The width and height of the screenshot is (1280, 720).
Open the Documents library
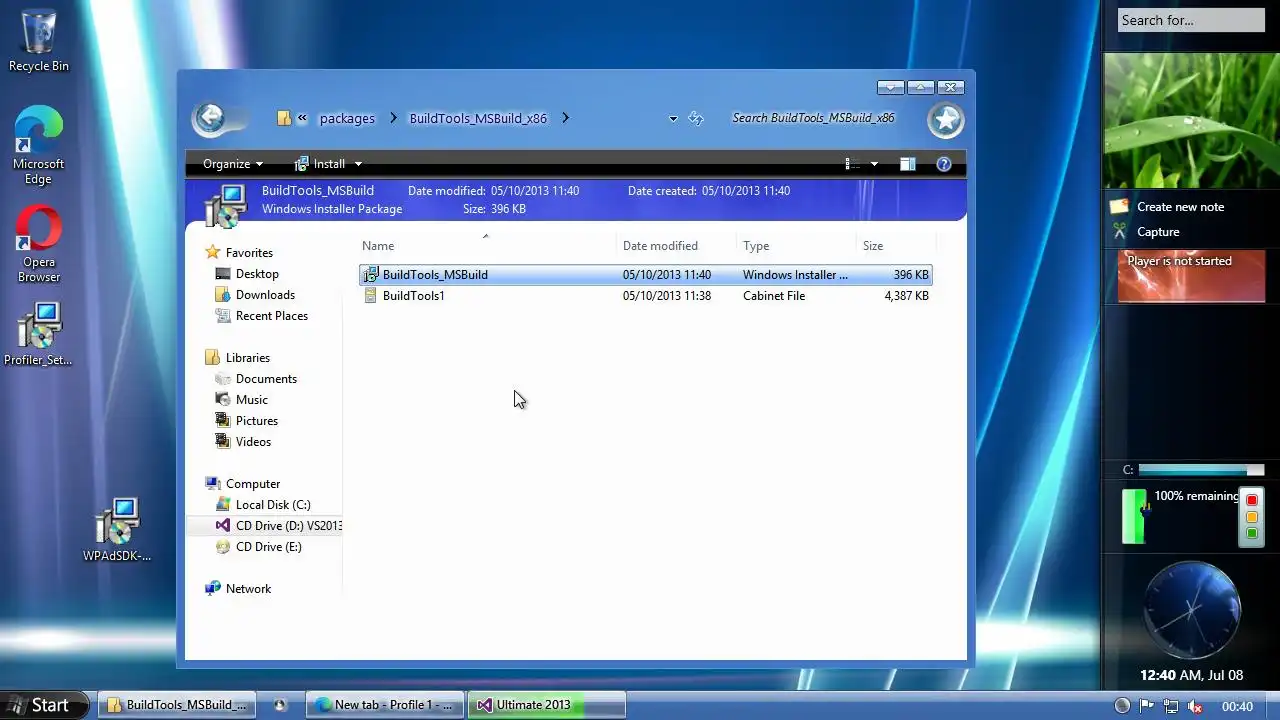pos(266,379)
